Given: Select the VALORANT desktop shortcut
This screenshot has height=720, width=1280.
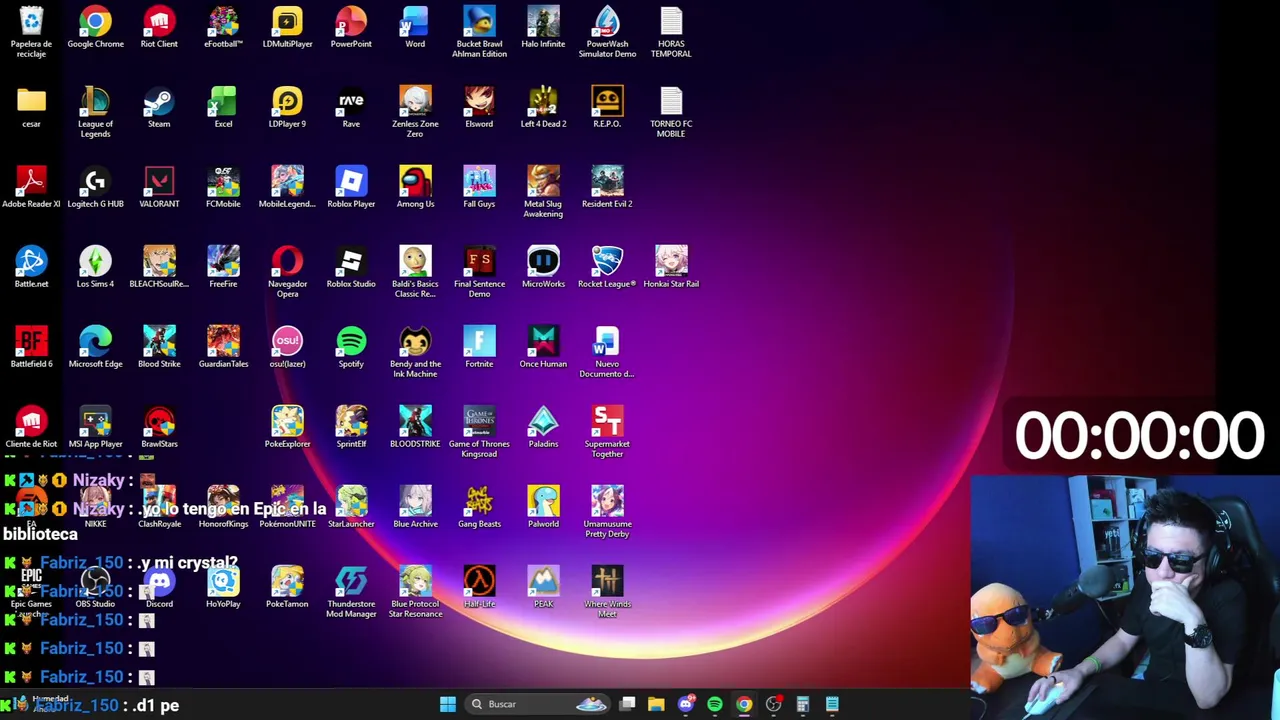Looking at the screenshot, I should [x=159, y=188].
